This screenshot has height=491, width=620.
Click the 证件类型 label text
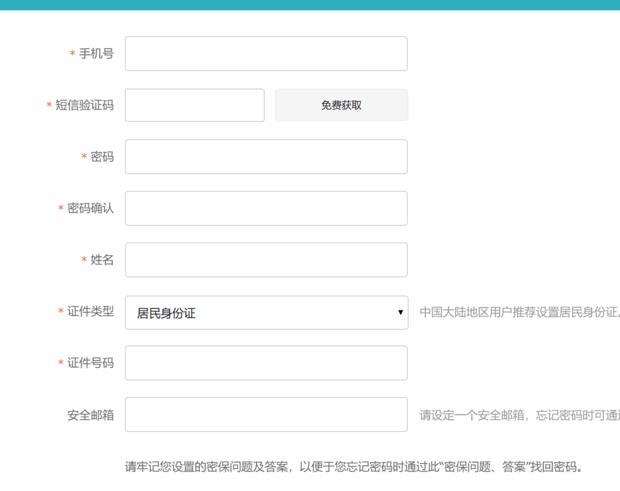point(90,311)
